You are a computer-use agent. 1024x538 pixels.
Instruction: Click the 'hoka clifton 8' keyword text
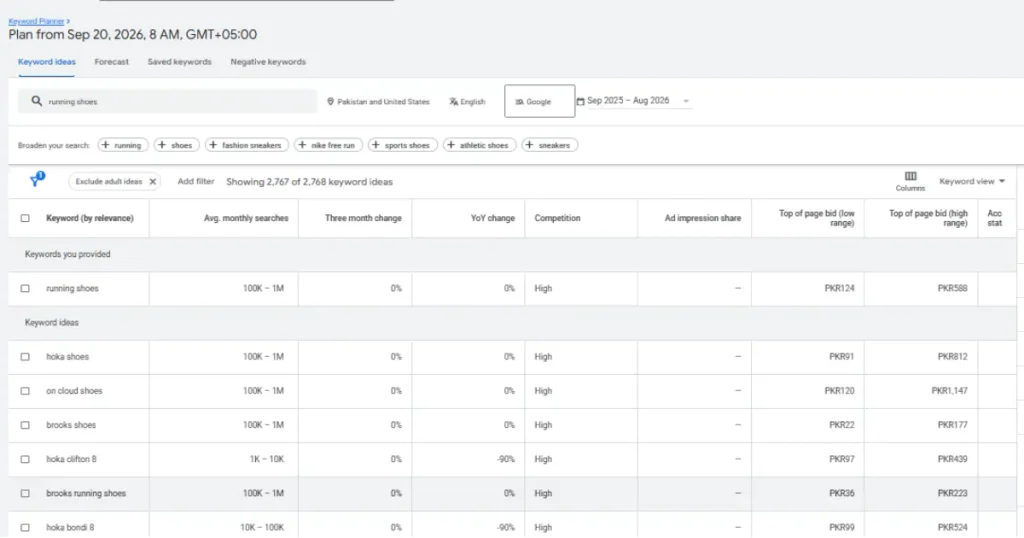[x=71, y=459]
